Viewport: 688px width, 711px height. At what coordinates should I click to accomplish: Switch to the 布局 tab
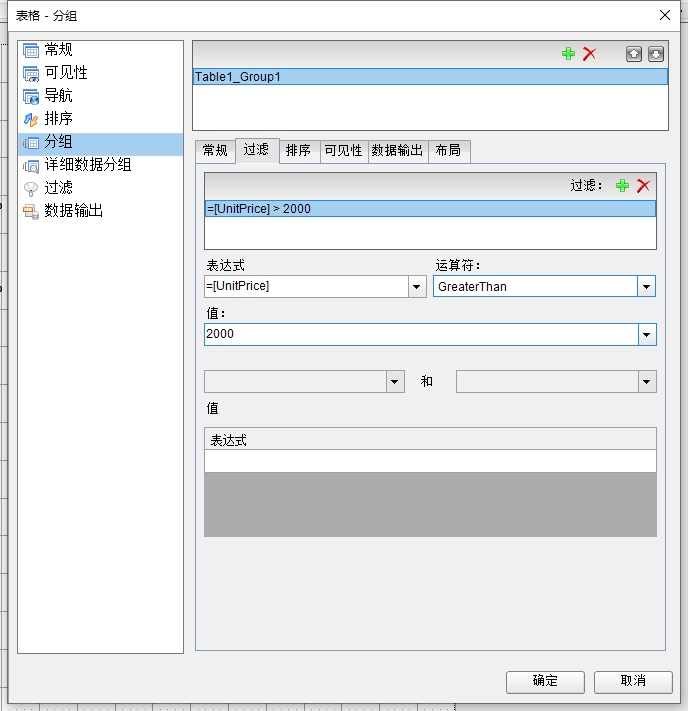click(449, 151)
